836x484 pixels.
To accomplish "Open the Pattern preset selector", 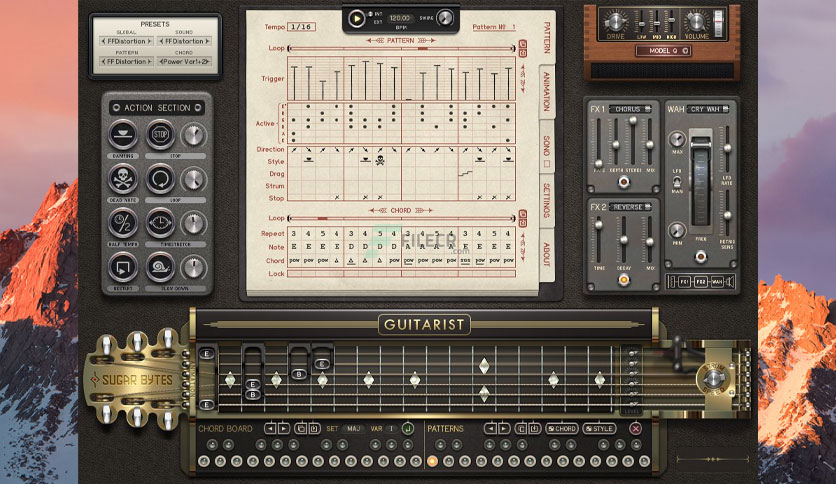I will (x=127, y=62).
